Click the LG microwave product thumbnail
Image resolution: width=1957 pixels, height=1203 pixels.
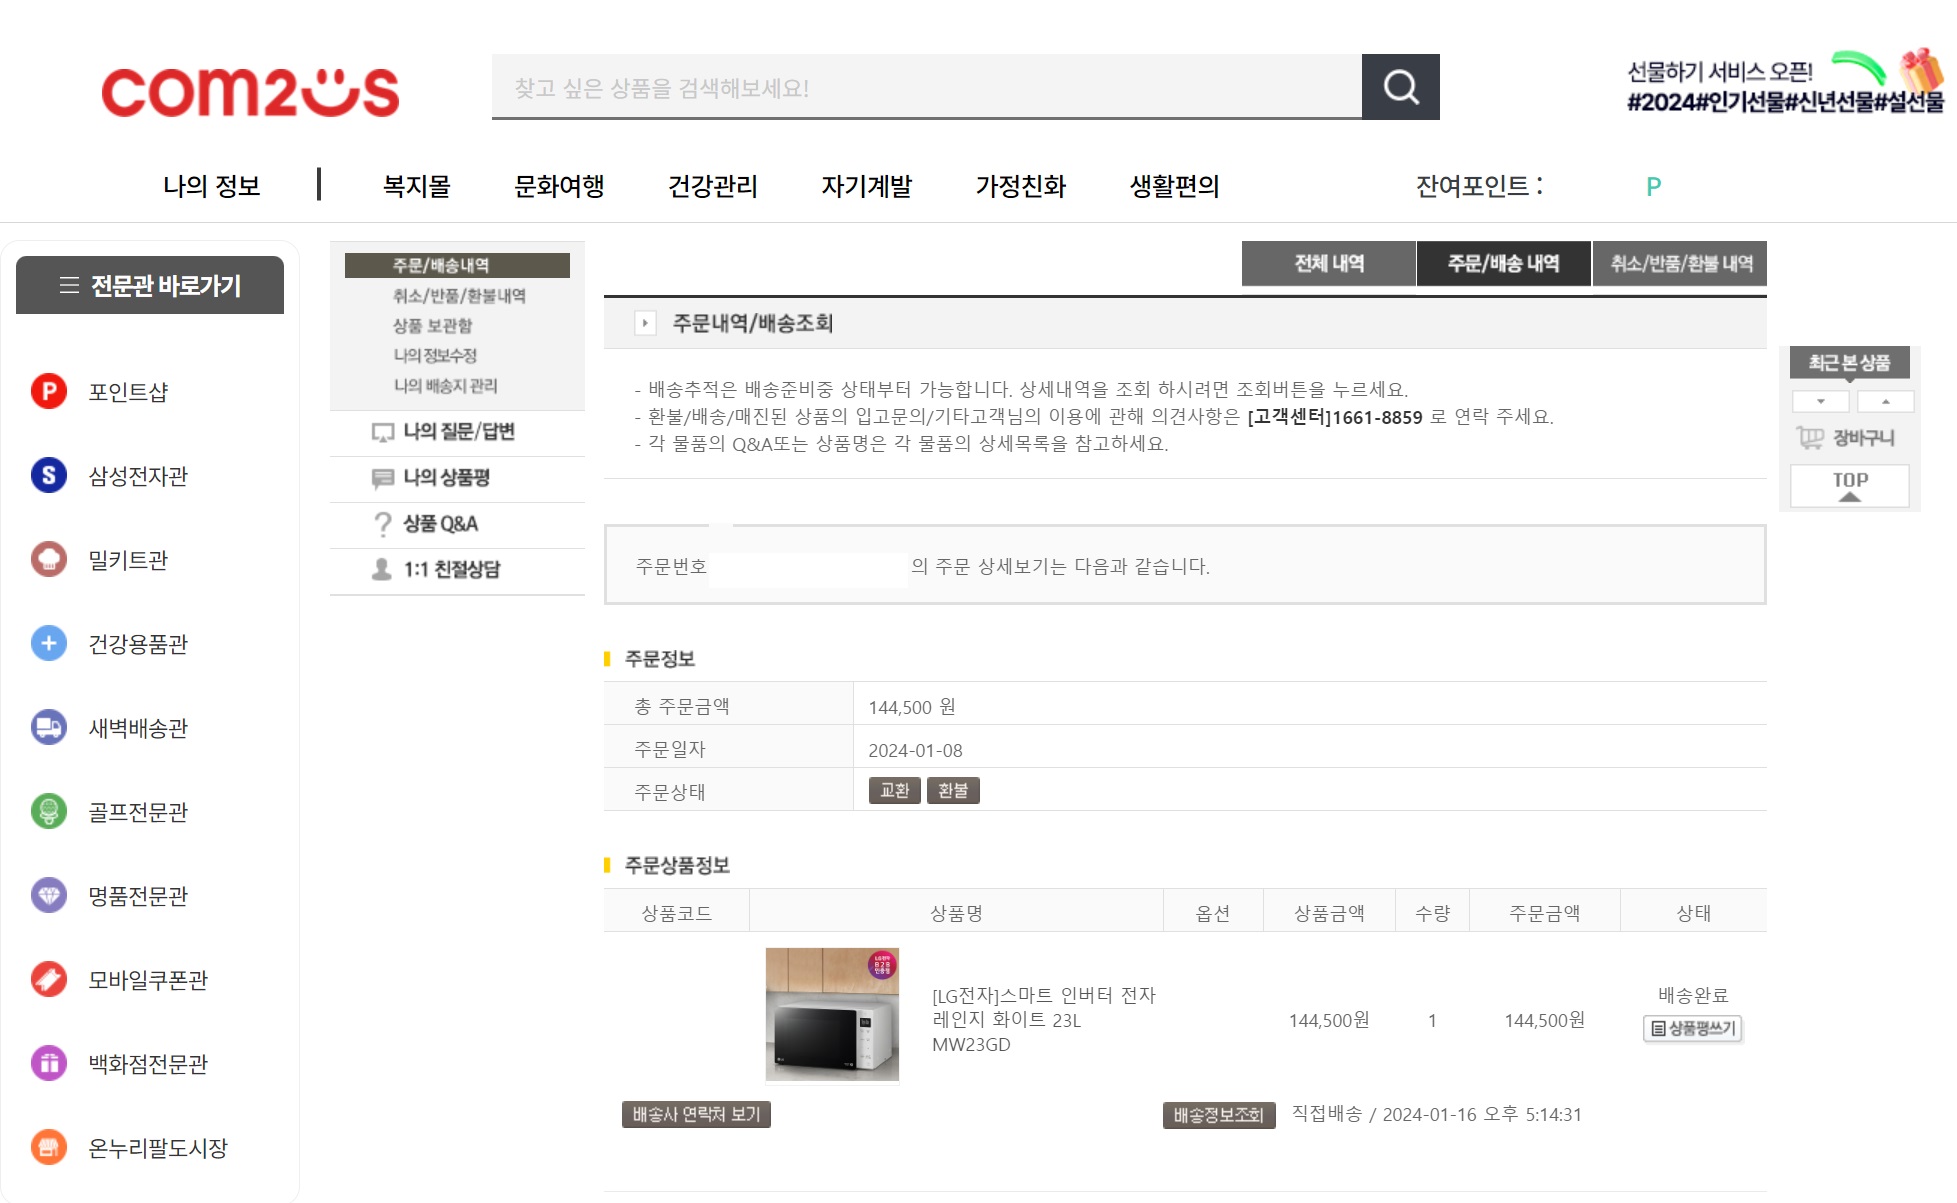point(832,1014)
